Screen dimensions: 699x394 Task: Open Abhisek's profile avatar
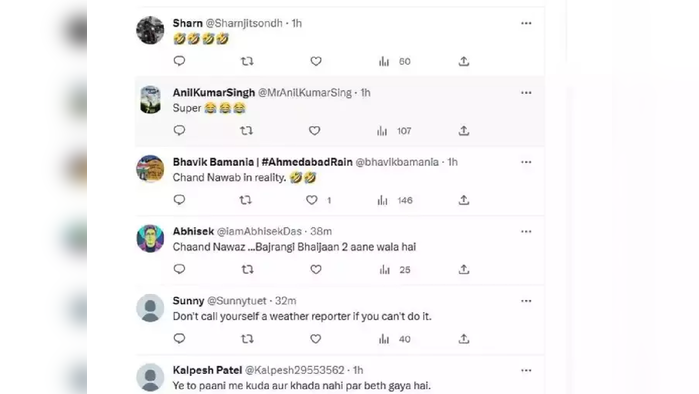point(150,238)
